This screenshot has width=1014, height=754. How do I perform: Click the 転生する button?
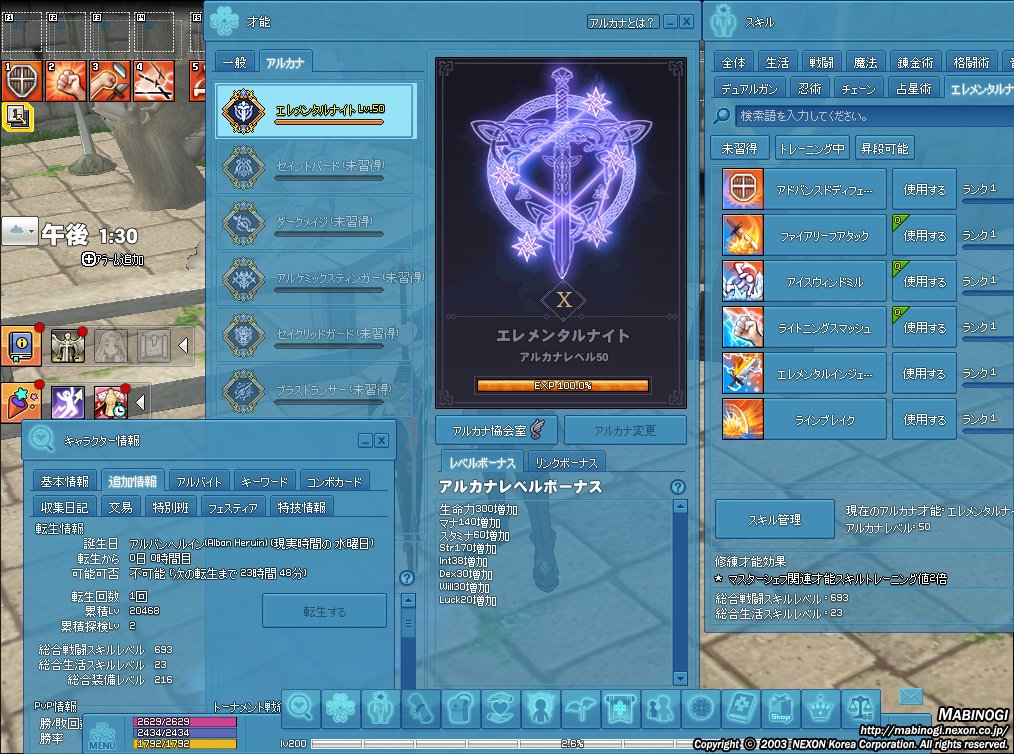324,611
